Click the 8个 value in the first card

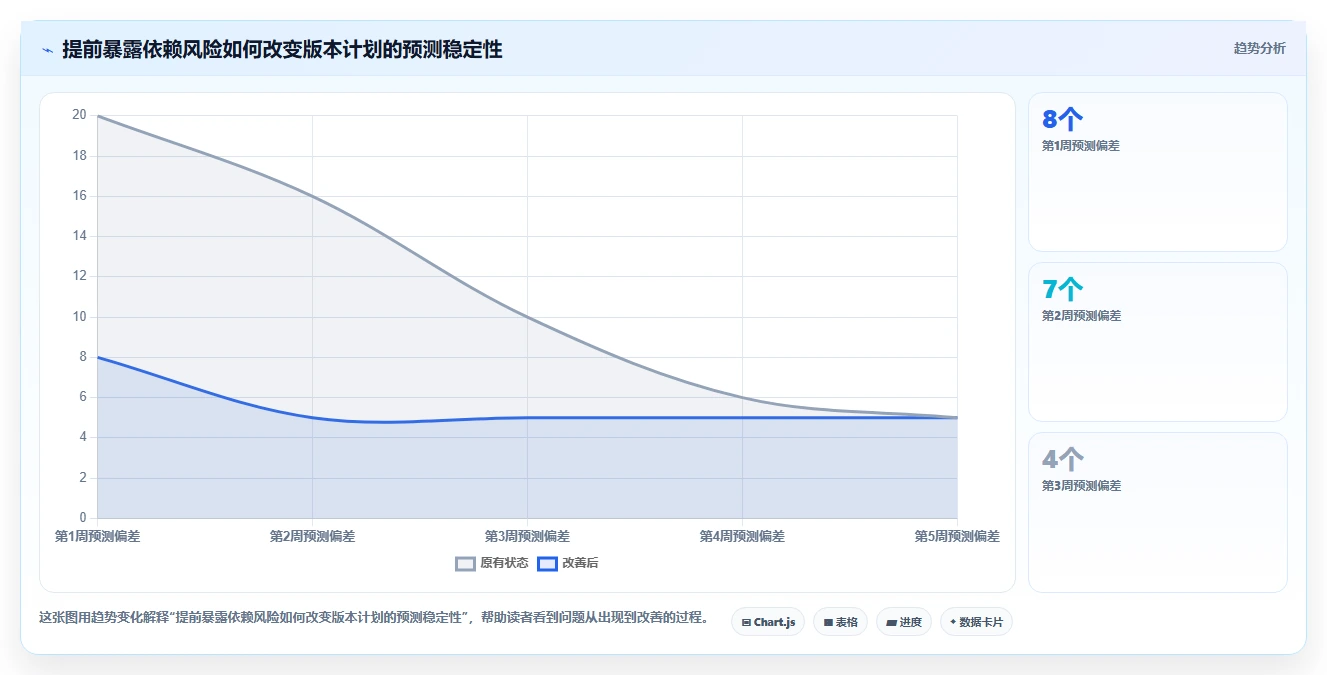[1062, 120]
